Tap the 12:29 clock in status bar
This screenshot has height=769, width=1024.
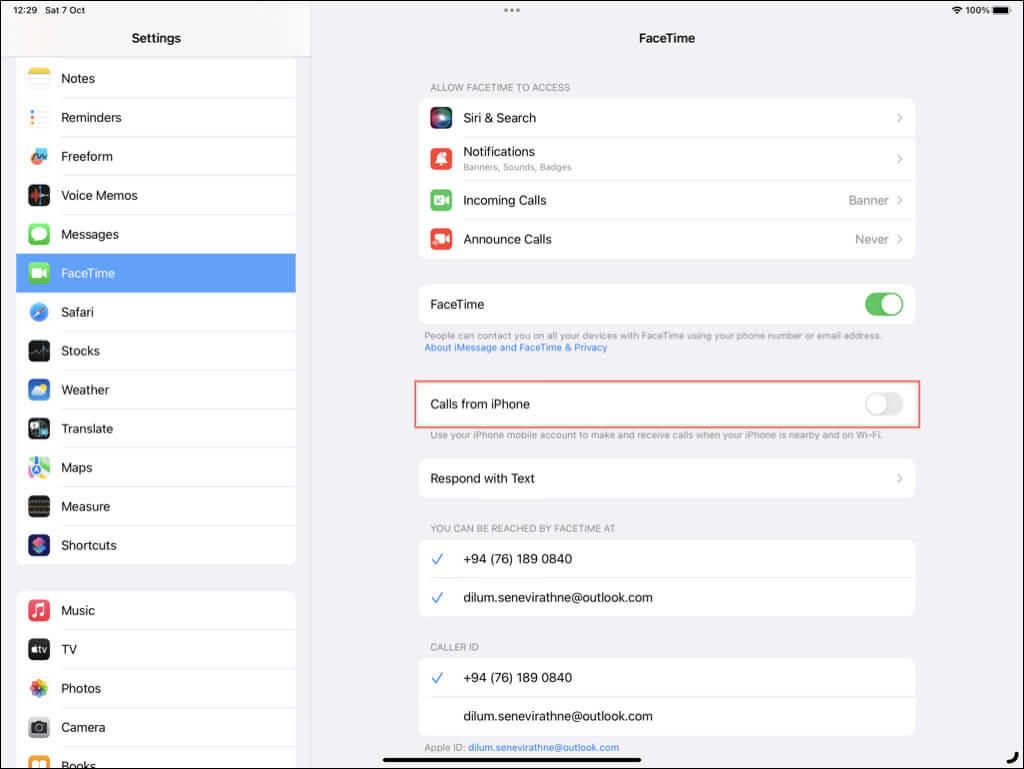(x=25, y=10)
